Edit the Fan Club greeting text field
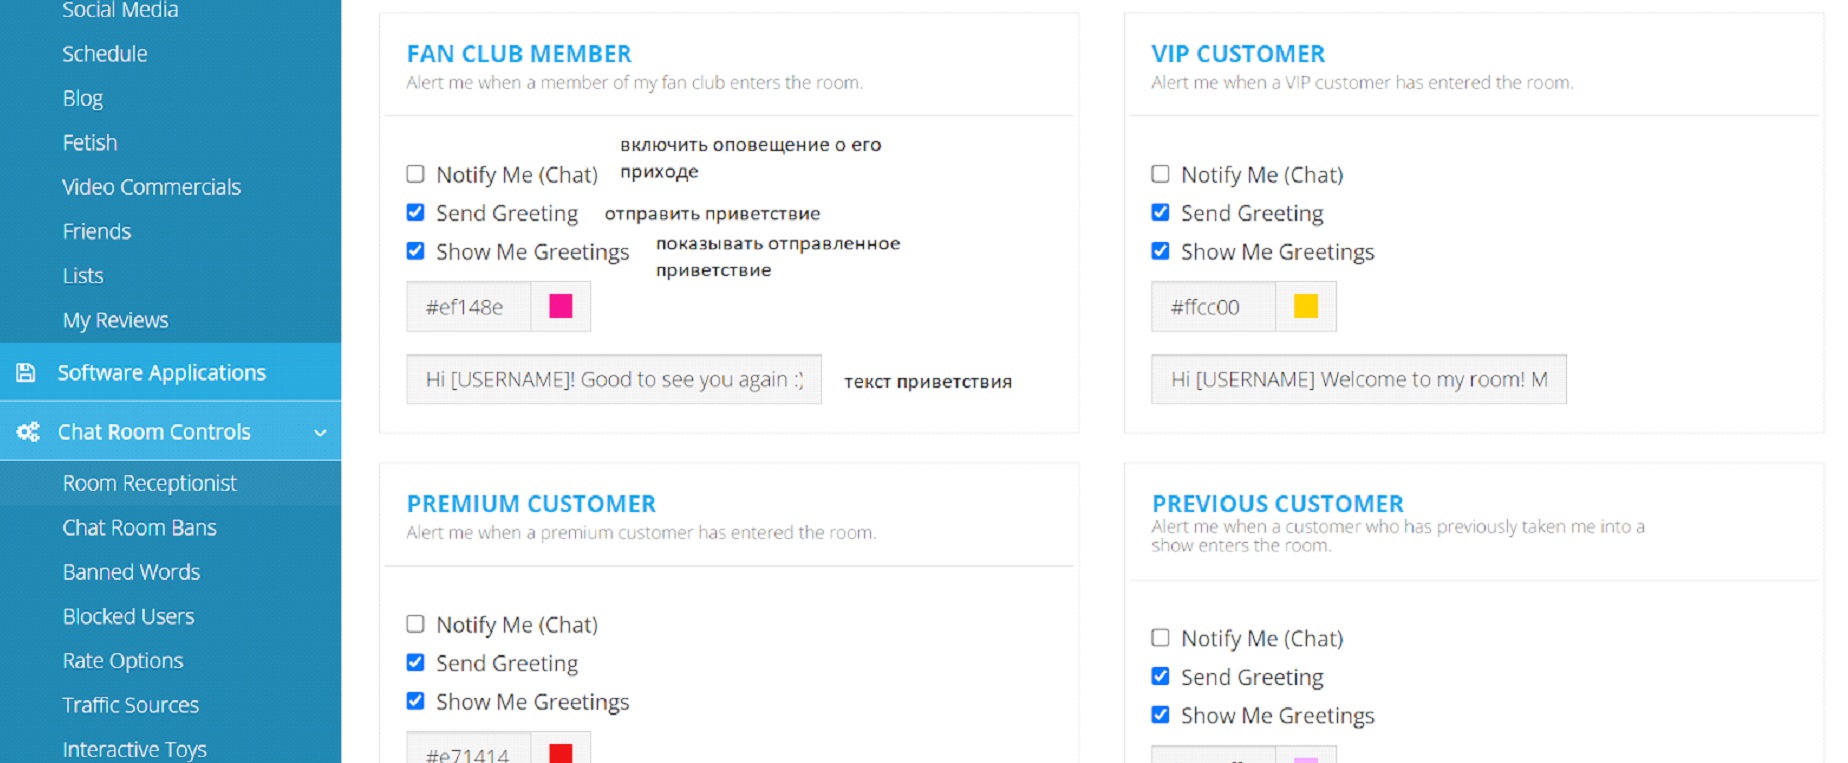The image size is (1848, 763). 613,380
